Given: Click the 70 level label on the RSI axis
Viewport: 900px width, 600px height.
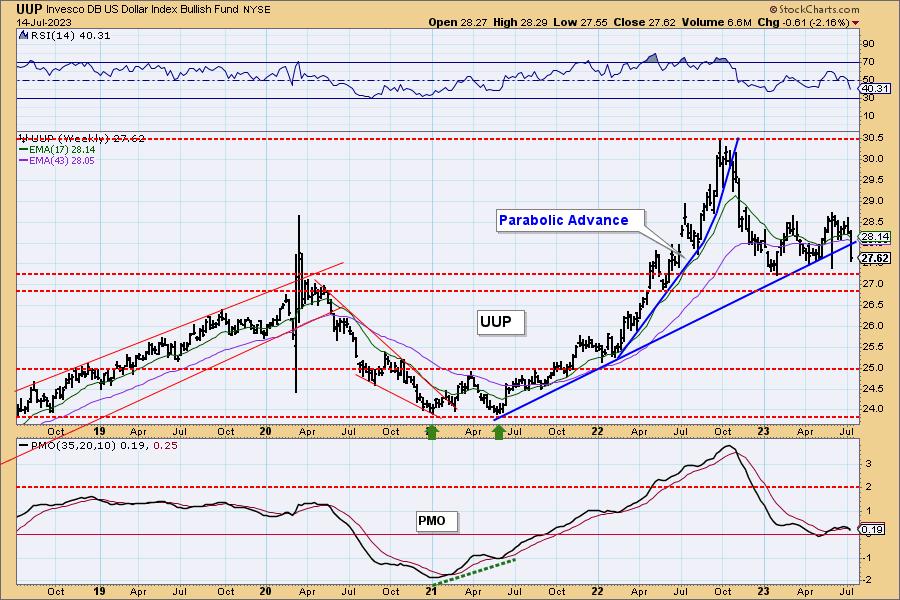Looking at the screenshot, I should point(868,61).
